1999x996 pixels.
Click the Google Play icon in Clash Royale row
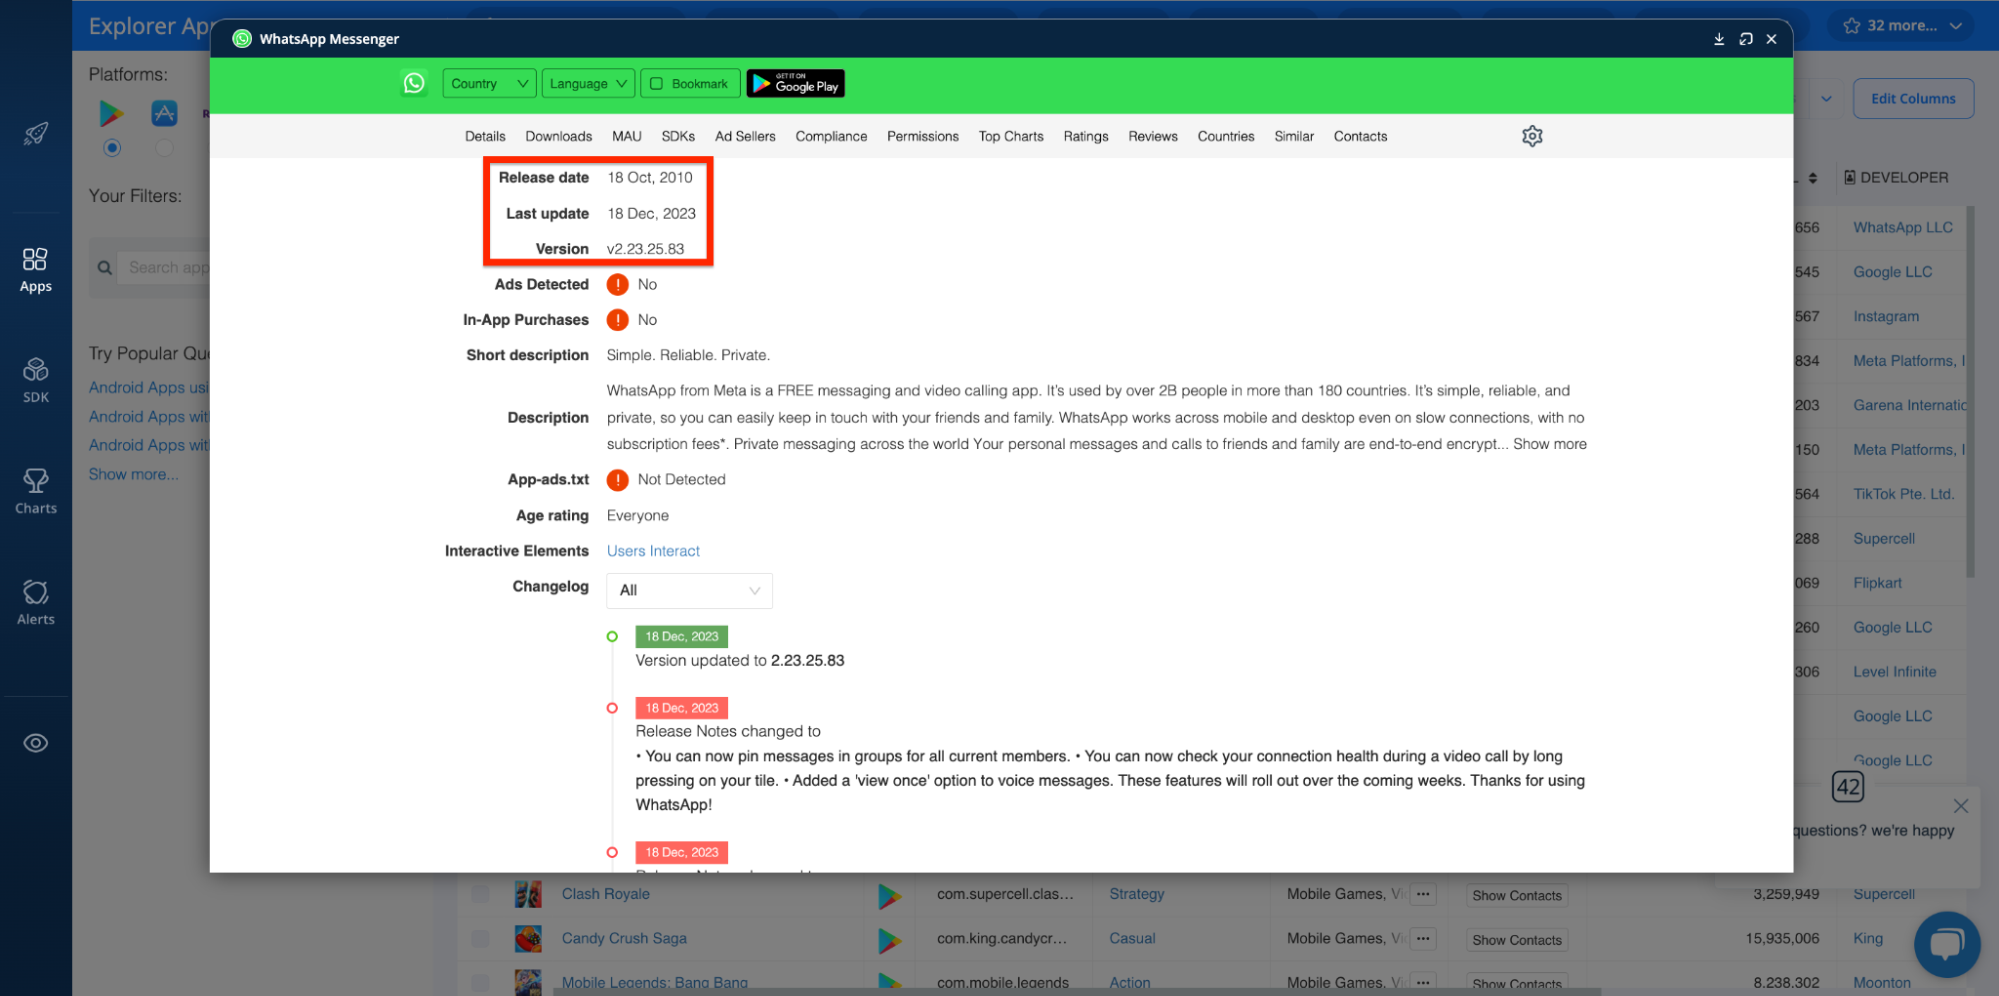click(x=889, y=895)
